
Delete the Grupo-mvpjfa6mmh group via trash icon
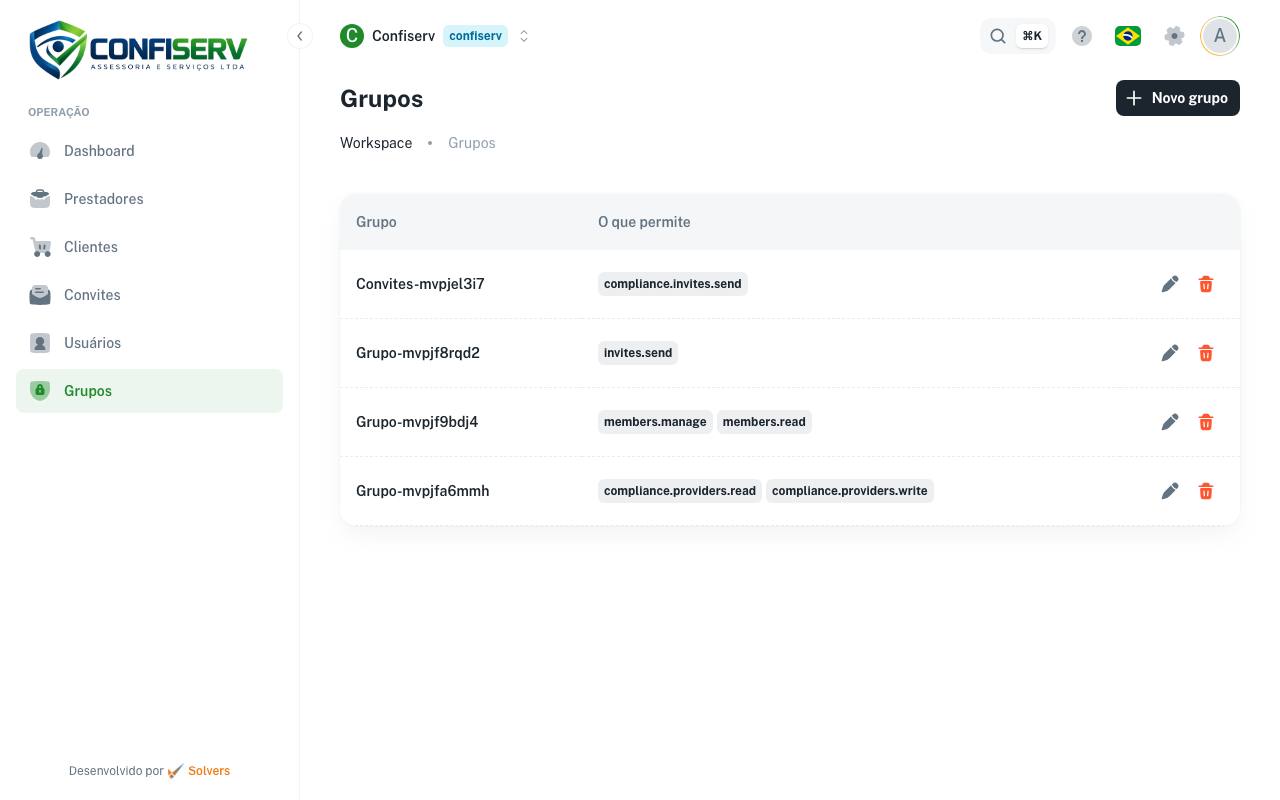tap(1206, 491)
